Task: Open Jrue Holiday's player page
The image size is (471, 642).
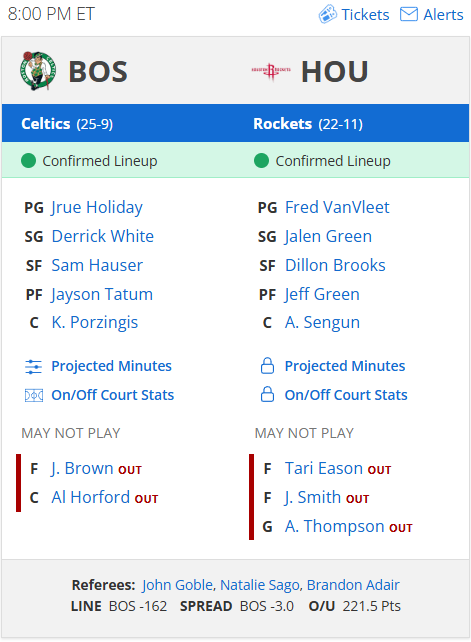Action: (97, 208)
